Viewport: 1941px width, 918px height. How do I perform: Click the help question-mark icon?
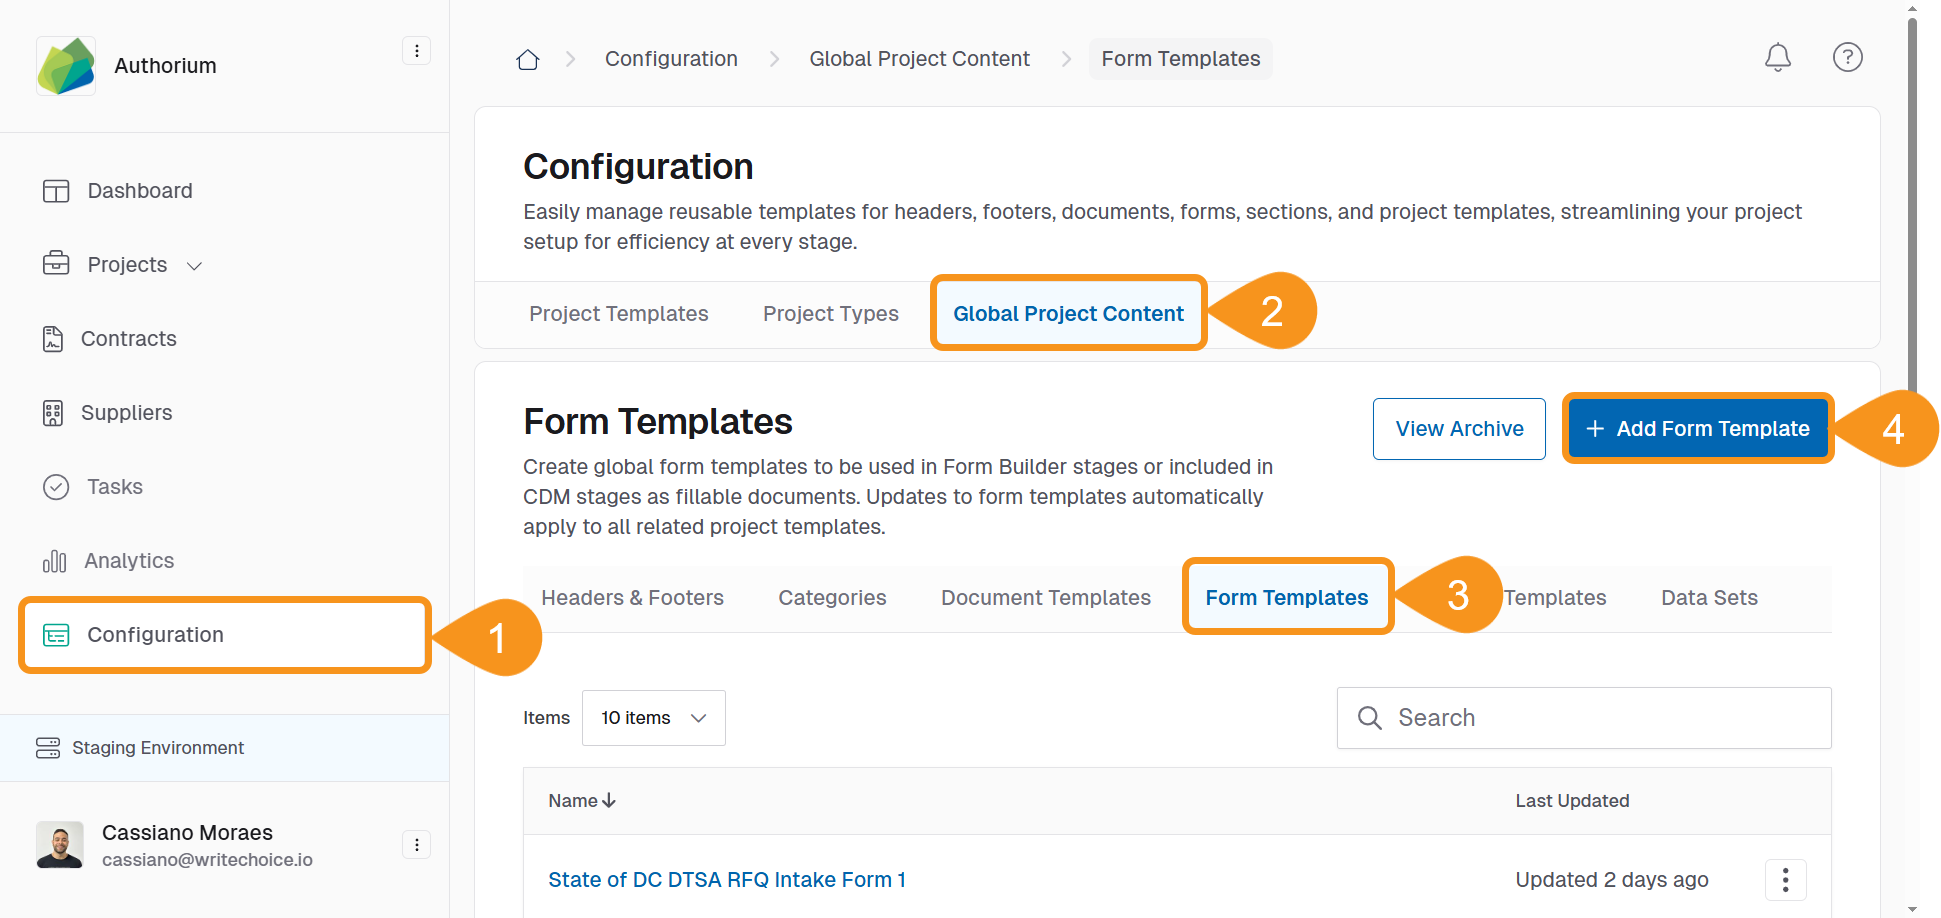(x=1847, y=57)
